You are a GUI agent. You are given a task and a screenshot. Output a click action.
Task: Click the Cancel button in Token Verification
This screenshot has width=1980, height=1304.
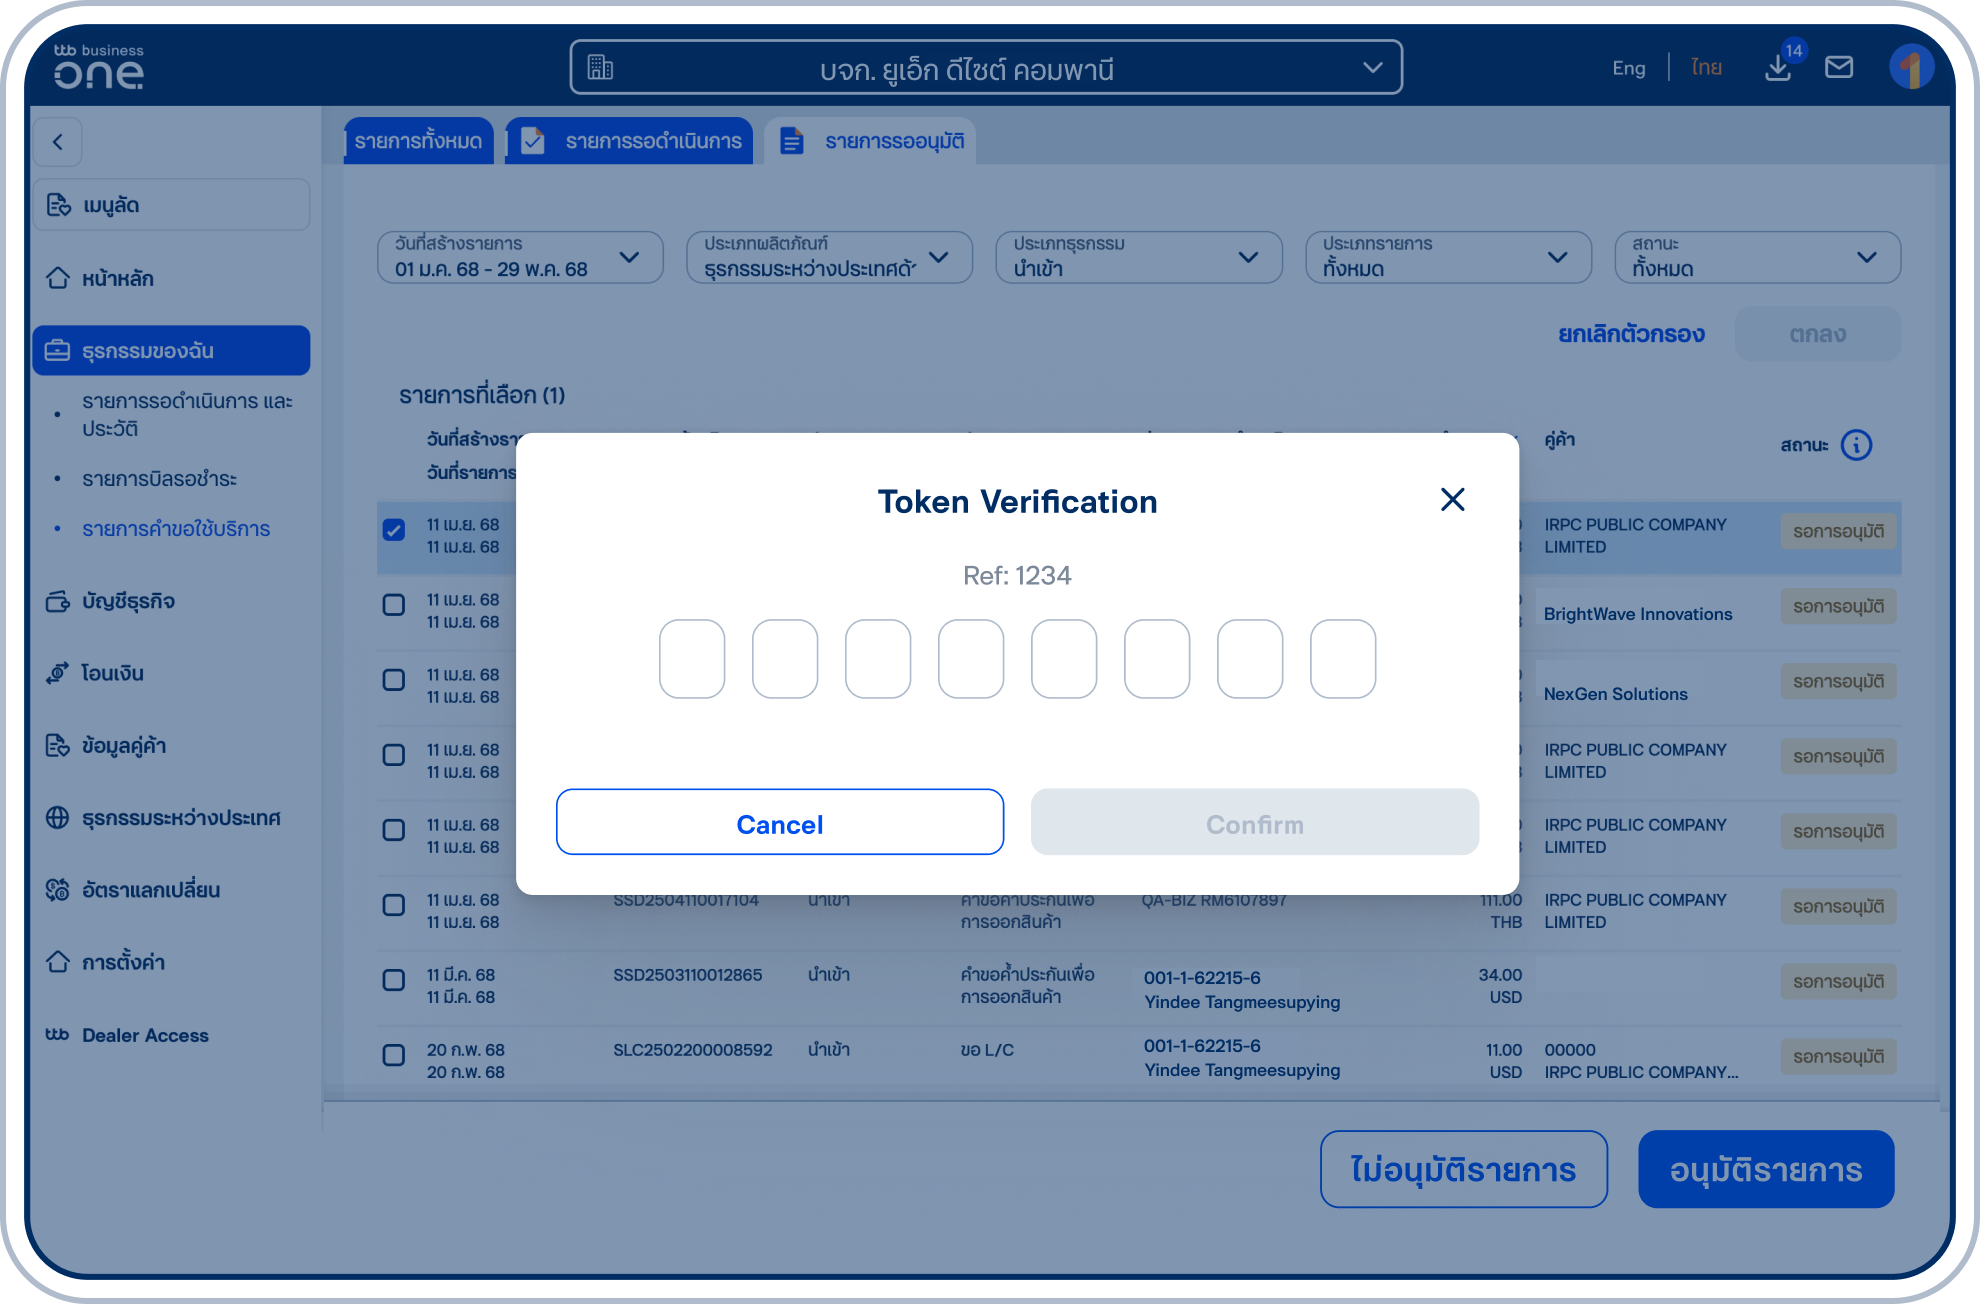pos(779,822)
